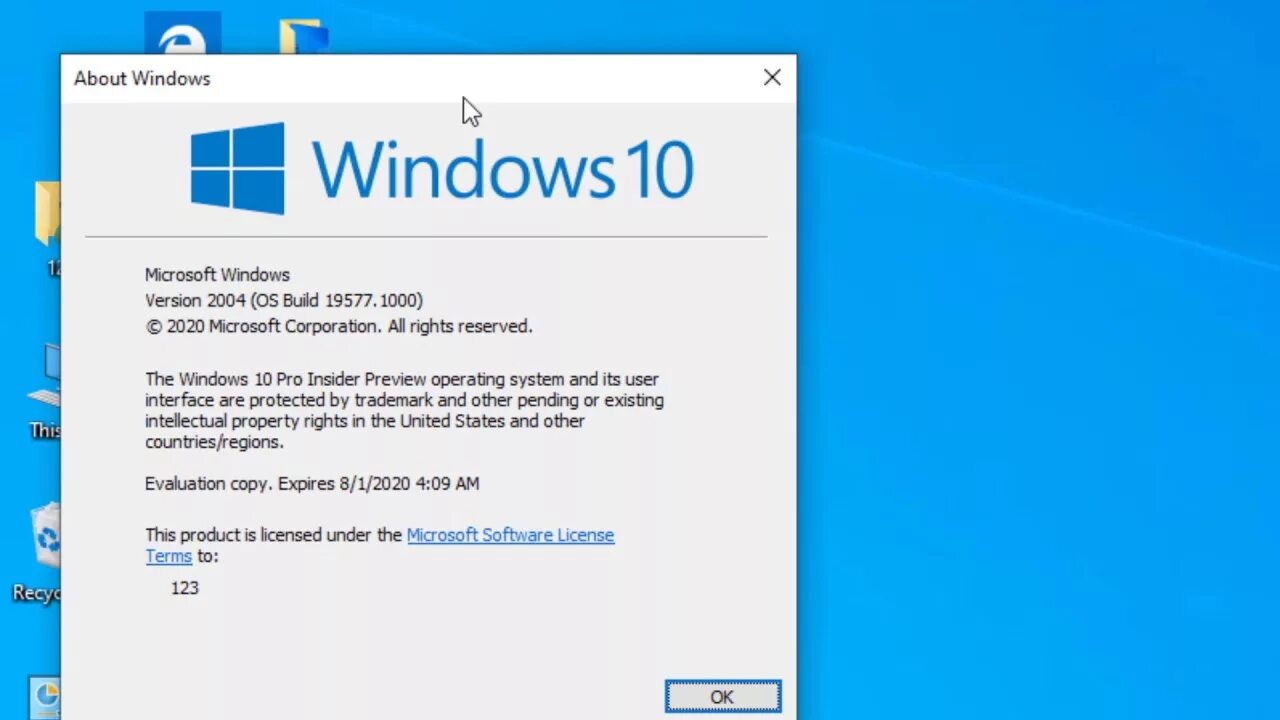Viewport: 1280px width, 720px height.
Task: Select the This PC desktop icon
Action: point(46,393)
